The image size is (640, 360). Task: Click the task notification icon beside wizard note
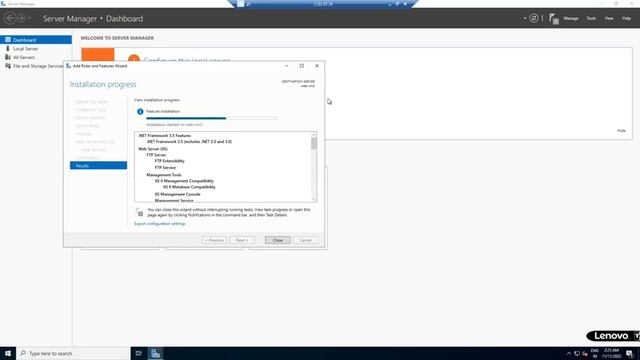click(140, 212)
